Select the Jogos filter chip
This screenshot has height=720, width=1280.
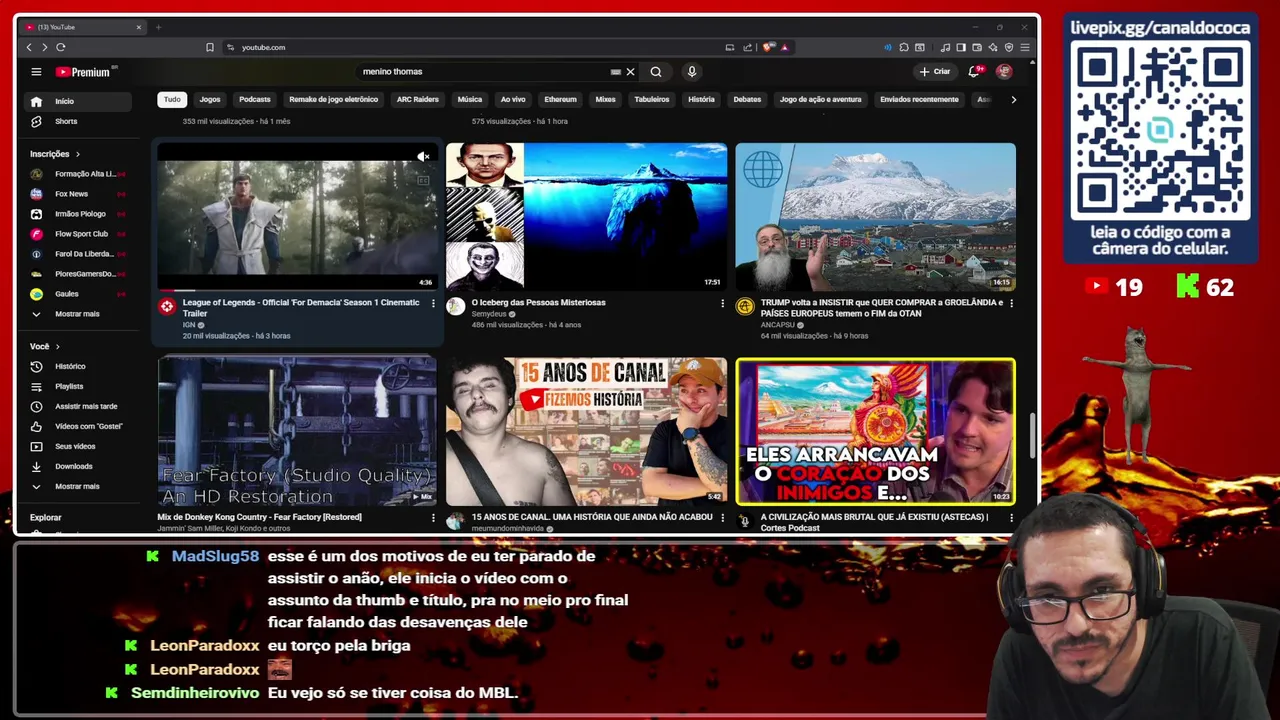click(210, 99)
